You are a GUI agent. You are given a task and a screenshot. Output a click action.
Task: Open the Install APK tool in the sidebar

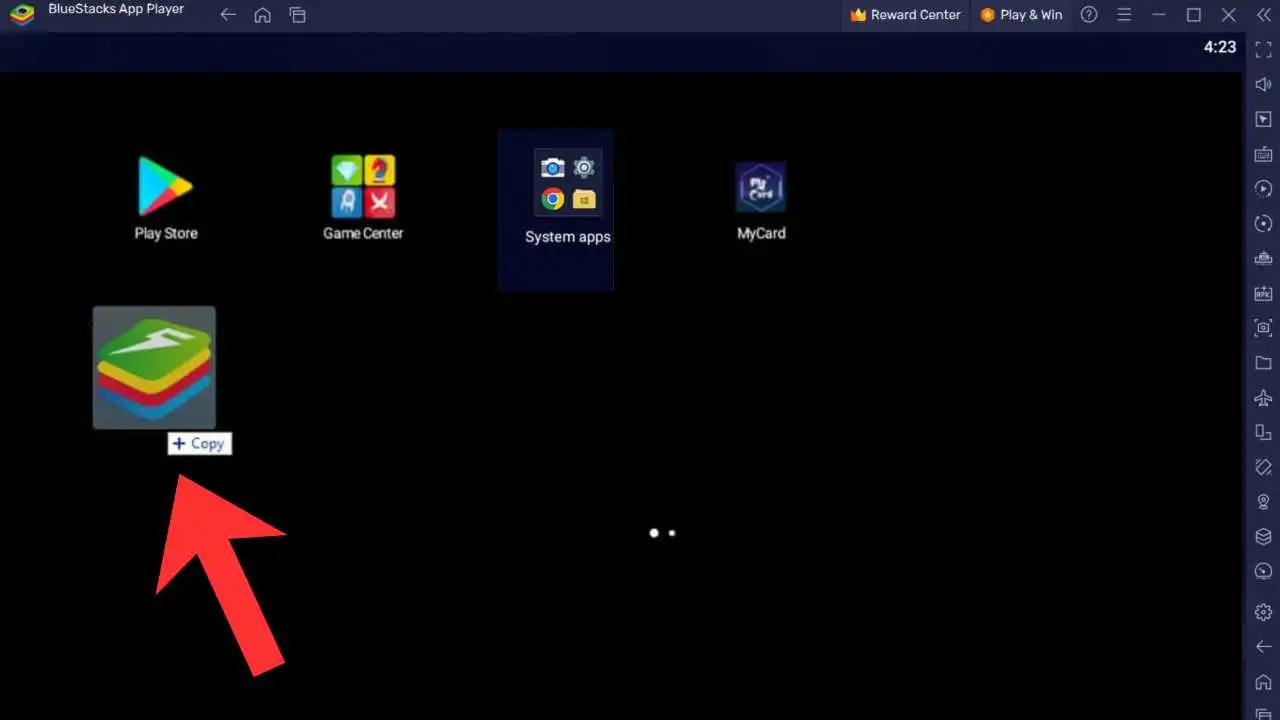1263,293
